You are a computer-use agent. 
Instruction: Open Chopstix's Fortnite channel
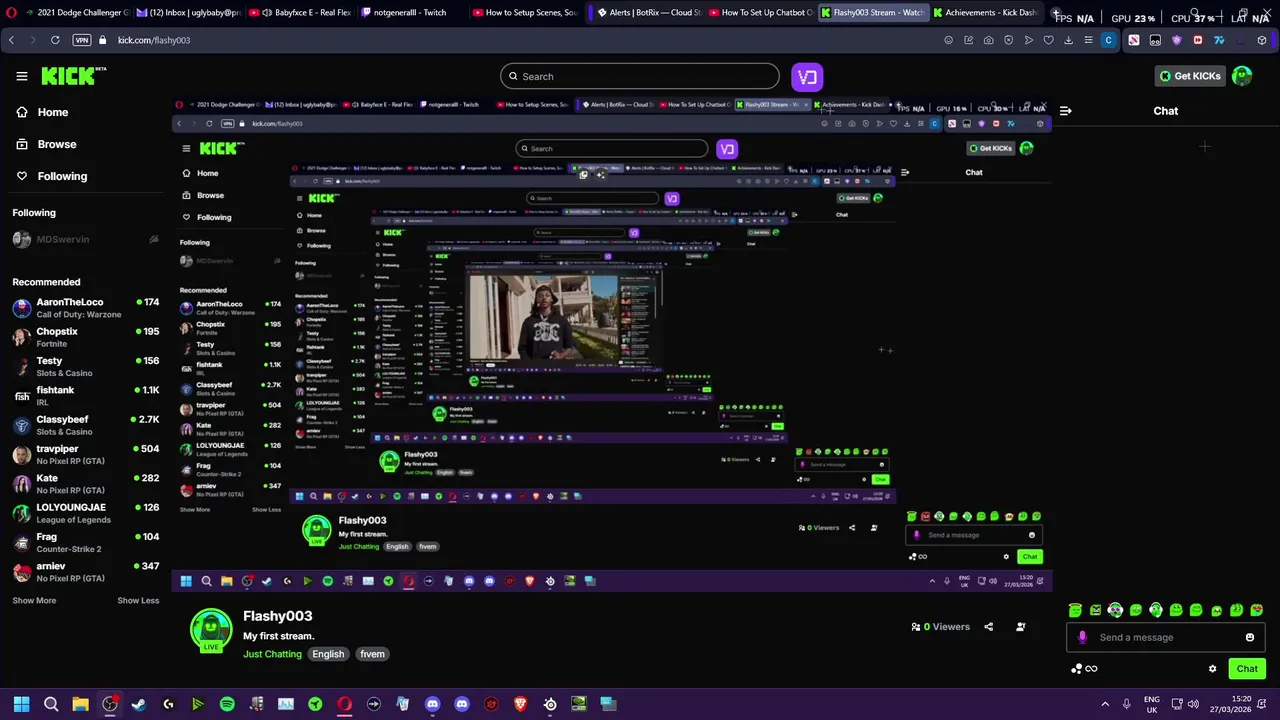click(86, 337)
